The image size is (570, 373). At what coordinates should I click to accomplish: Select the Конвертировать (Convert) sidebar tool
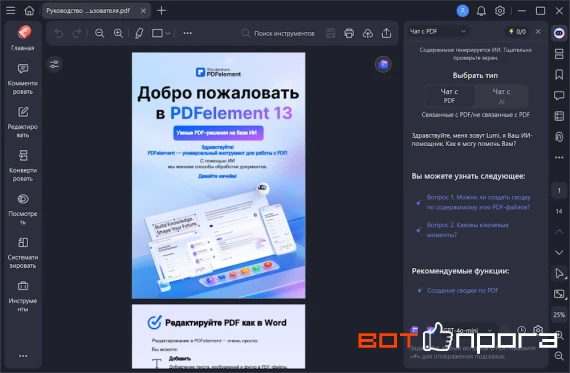click(23, 166)
